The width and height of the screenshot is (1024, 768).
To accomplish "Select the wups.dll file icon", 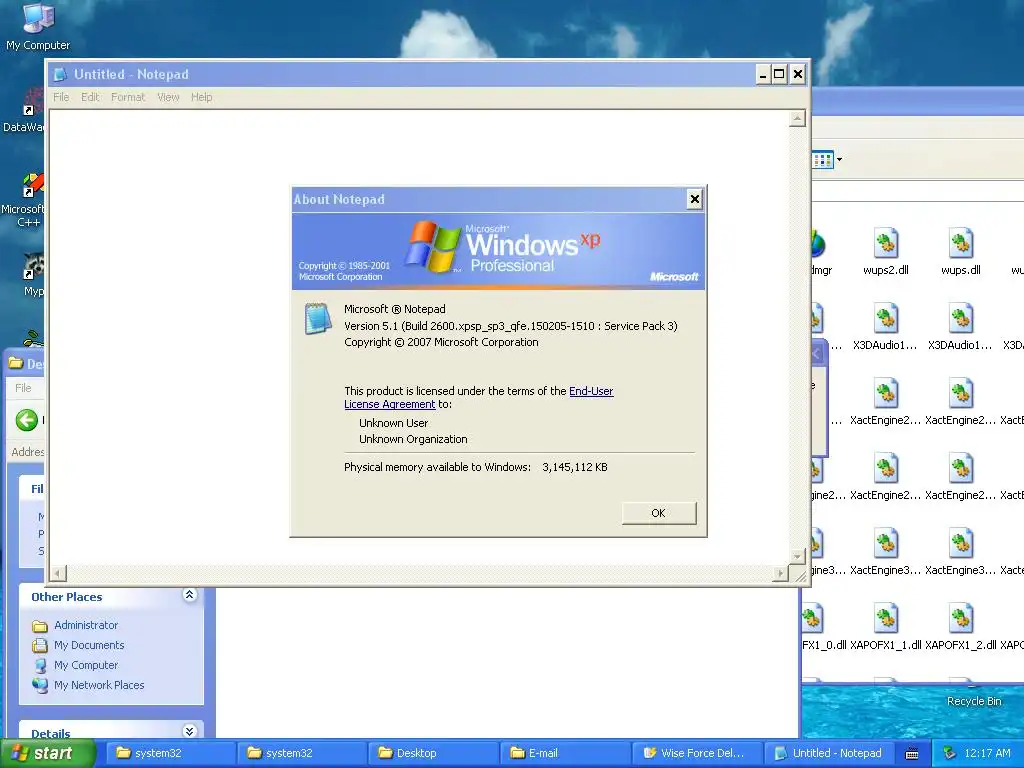I will click(961, 244).
